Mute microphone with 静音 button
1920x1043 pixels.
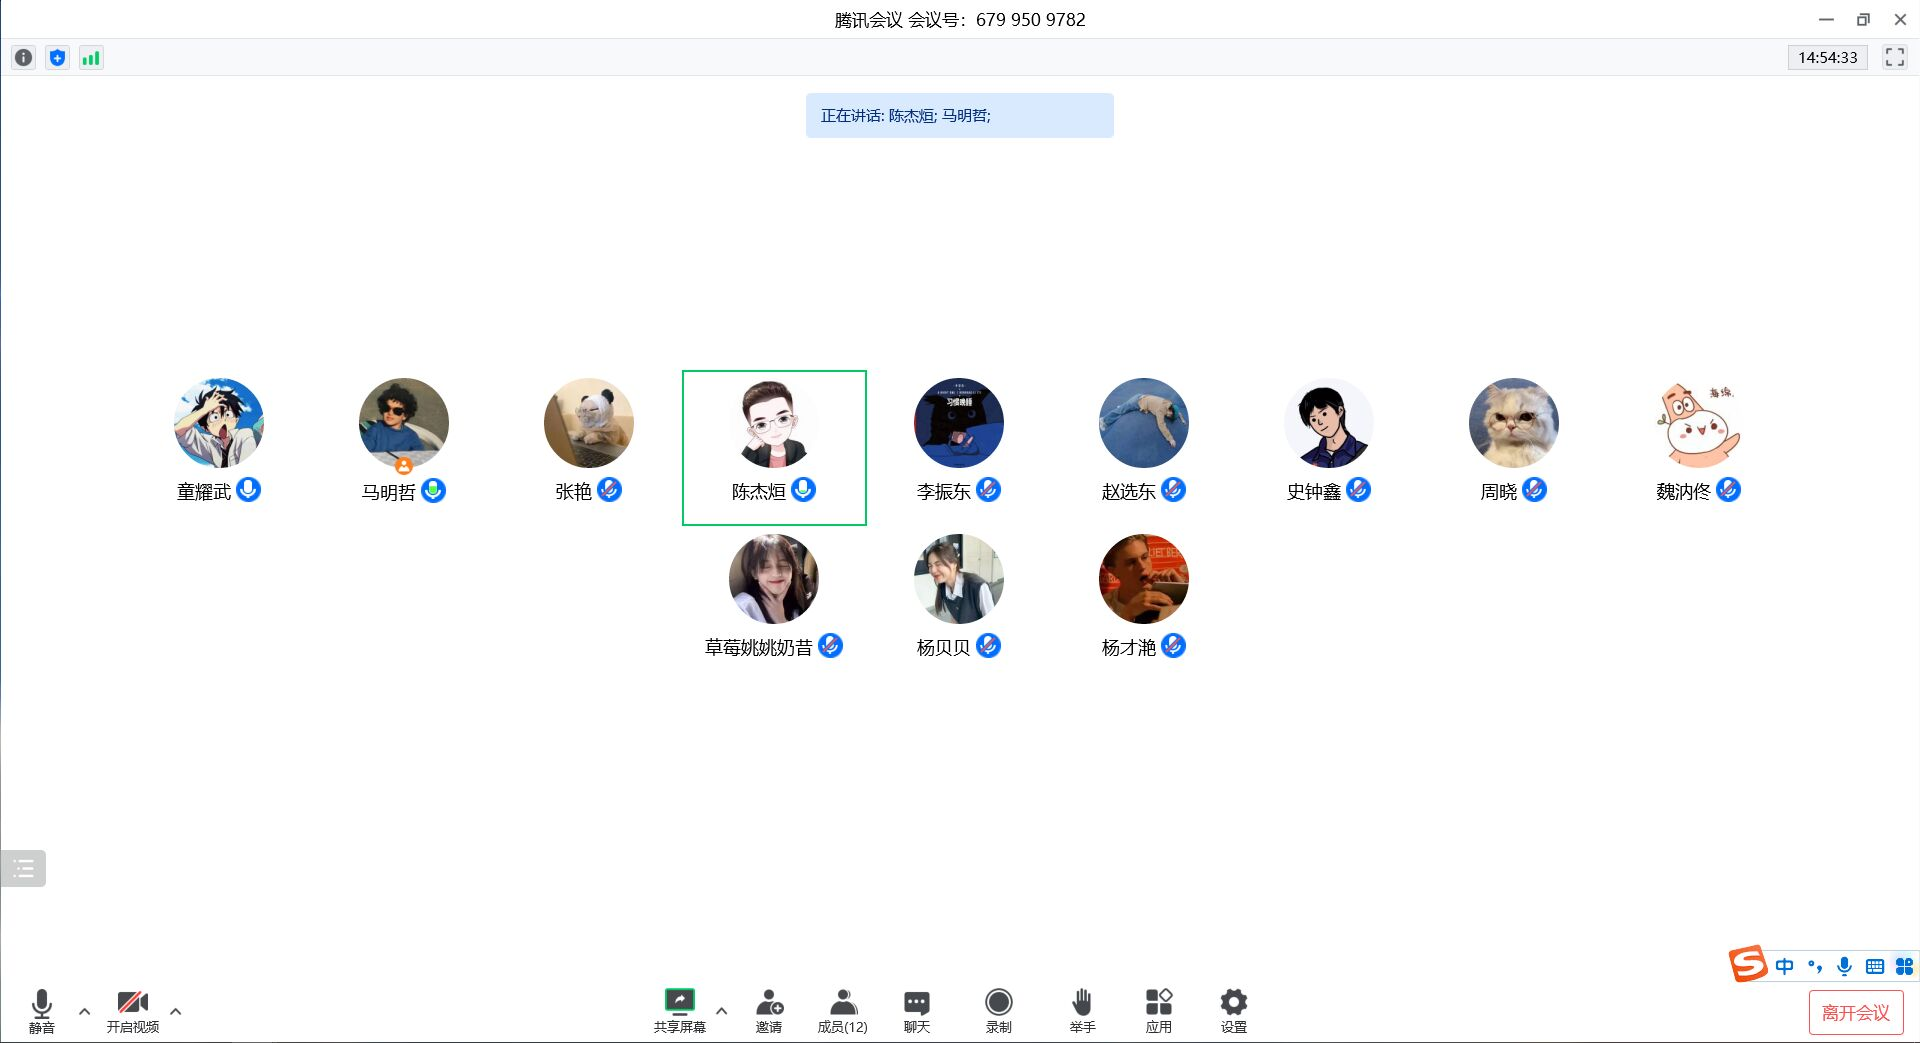click(x=42, y=1009)
